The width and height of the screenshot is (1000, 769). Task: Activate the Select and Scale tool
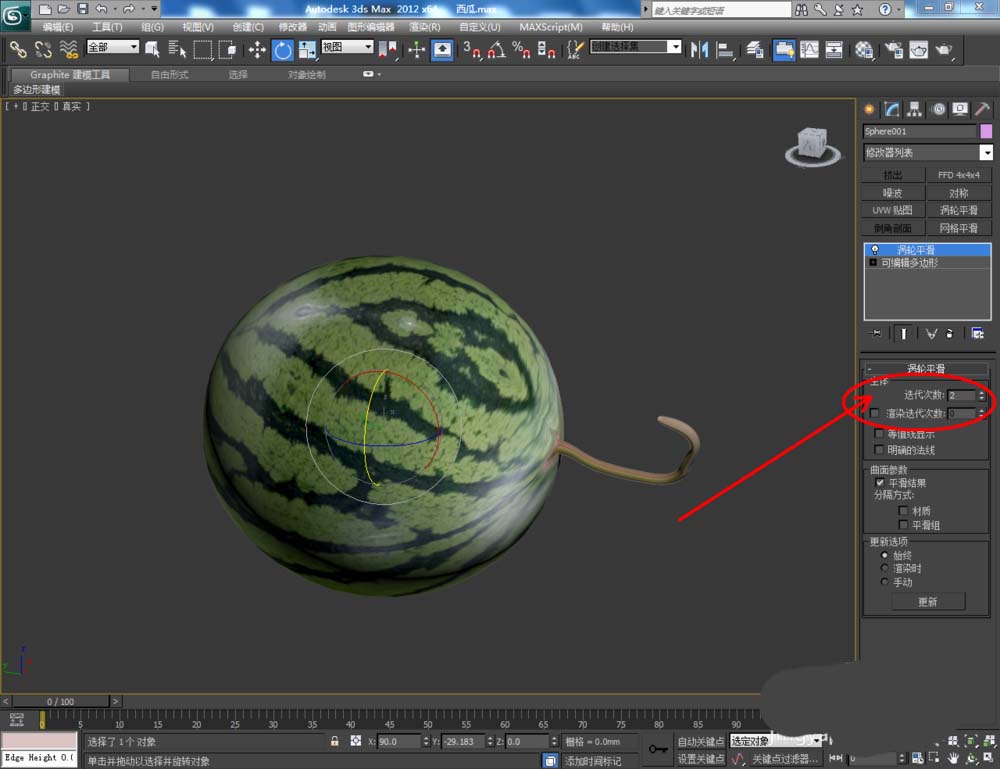tap(307, 49)
